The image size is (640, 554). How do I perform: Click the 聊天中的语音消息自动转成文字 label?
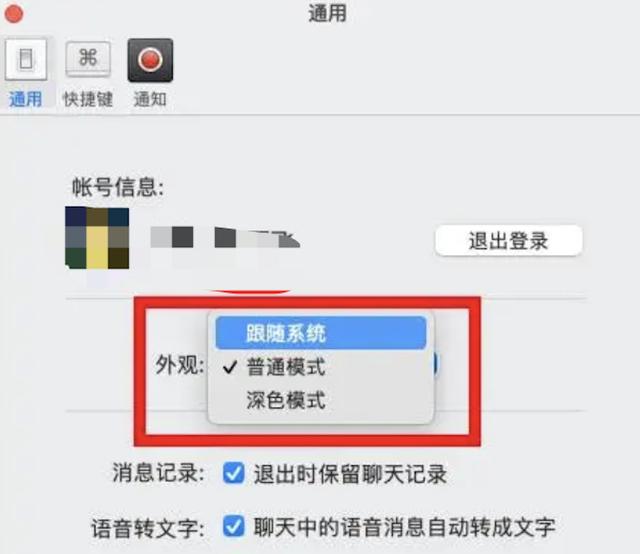click(404, 527)
